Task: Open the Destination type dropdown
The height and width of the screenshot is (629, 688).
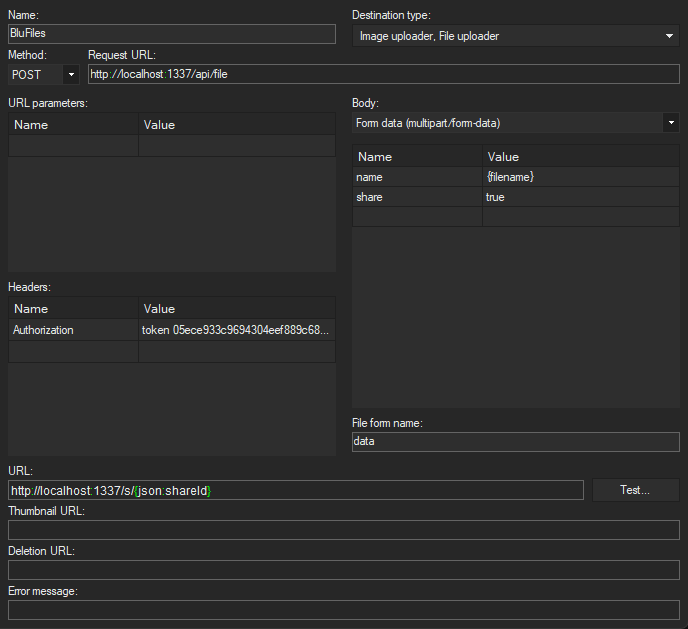Action: (x=515, y=36)
